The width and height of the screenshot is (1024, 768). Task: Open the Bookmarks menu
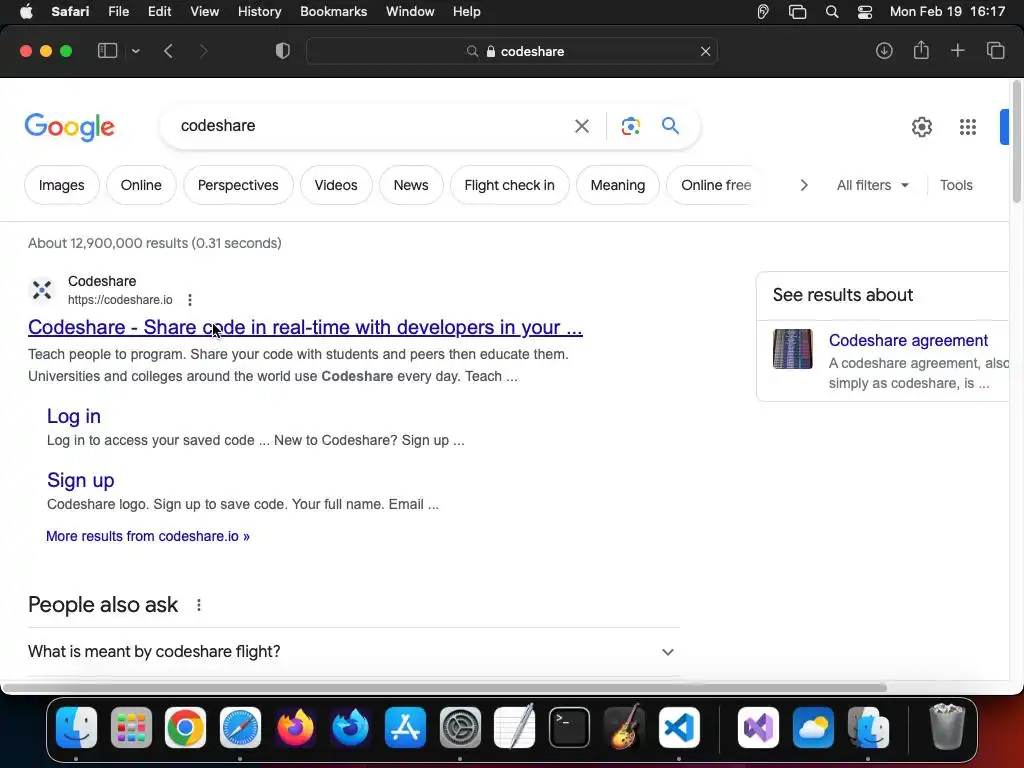point(333,12)
